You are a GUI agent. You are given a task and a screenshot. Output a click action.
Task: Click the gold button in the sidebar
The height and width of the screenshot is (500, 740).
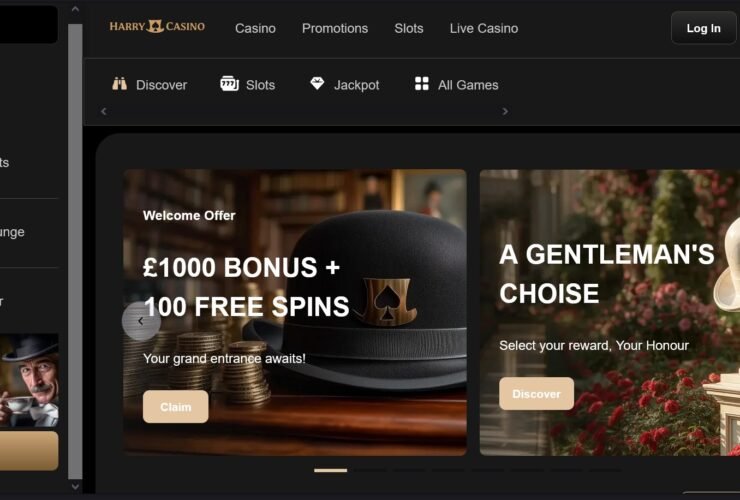29,451
